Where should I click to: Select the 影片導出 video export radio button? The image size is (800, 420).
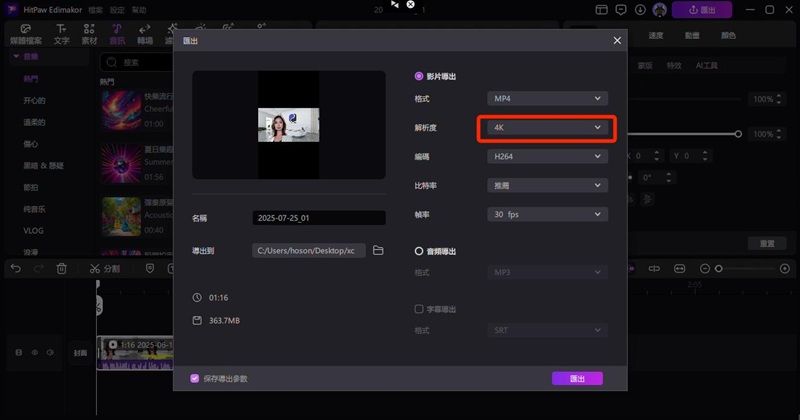pyautogui.click(x=419, y=76)
